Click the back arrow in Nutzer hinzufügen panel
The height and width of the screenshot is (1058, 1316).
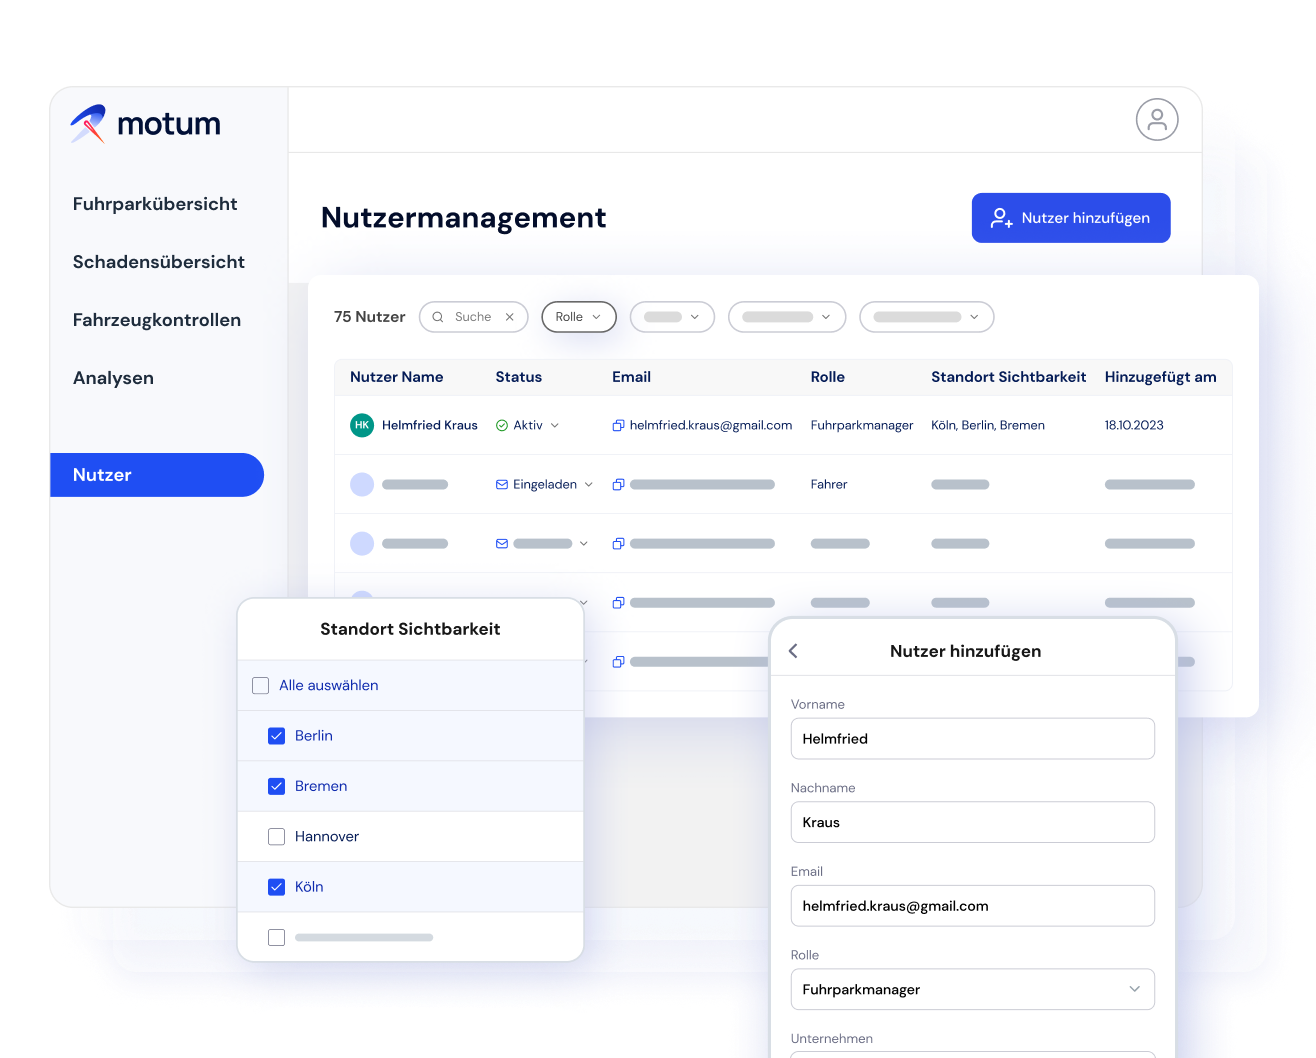[793, 650]
